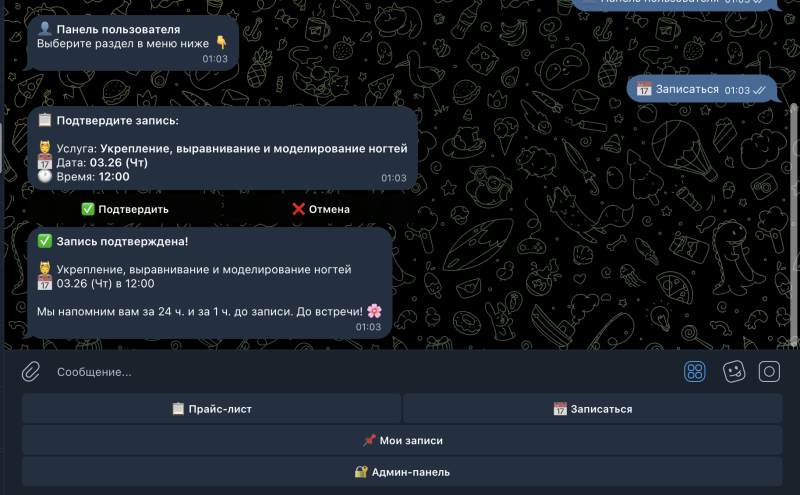Click the Отмена inline button
800x495 pixels.
320,209
